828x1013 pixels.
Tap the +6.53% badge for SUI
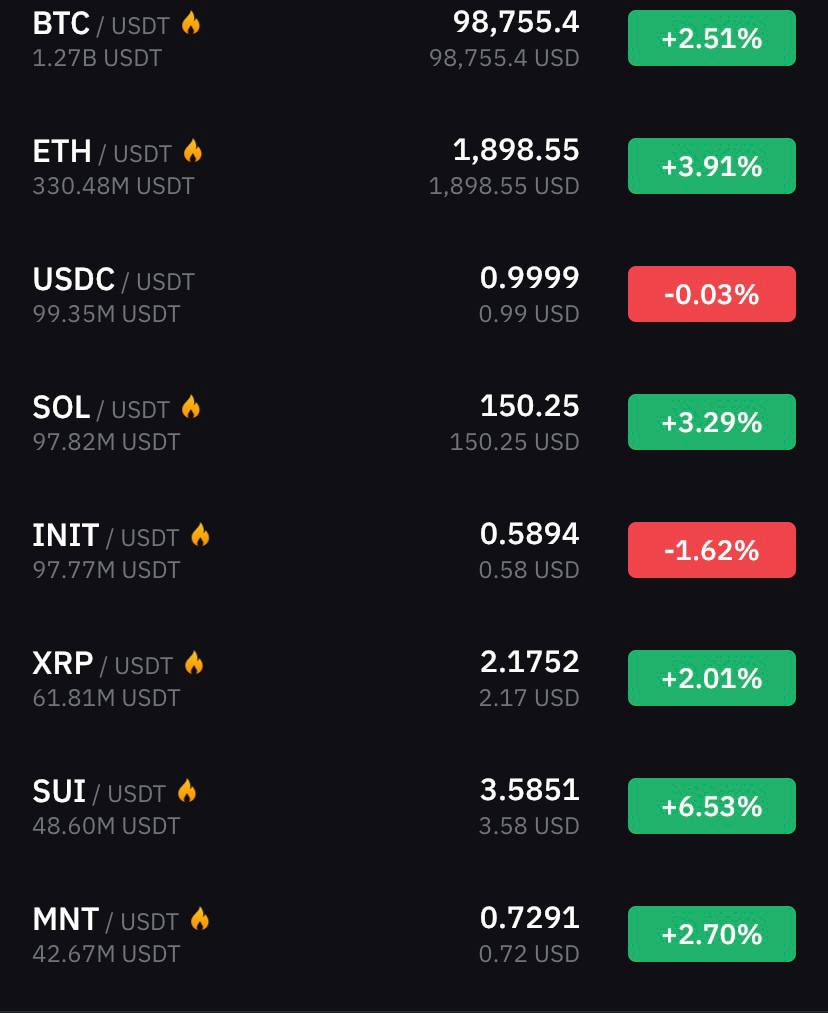[712, 806]
